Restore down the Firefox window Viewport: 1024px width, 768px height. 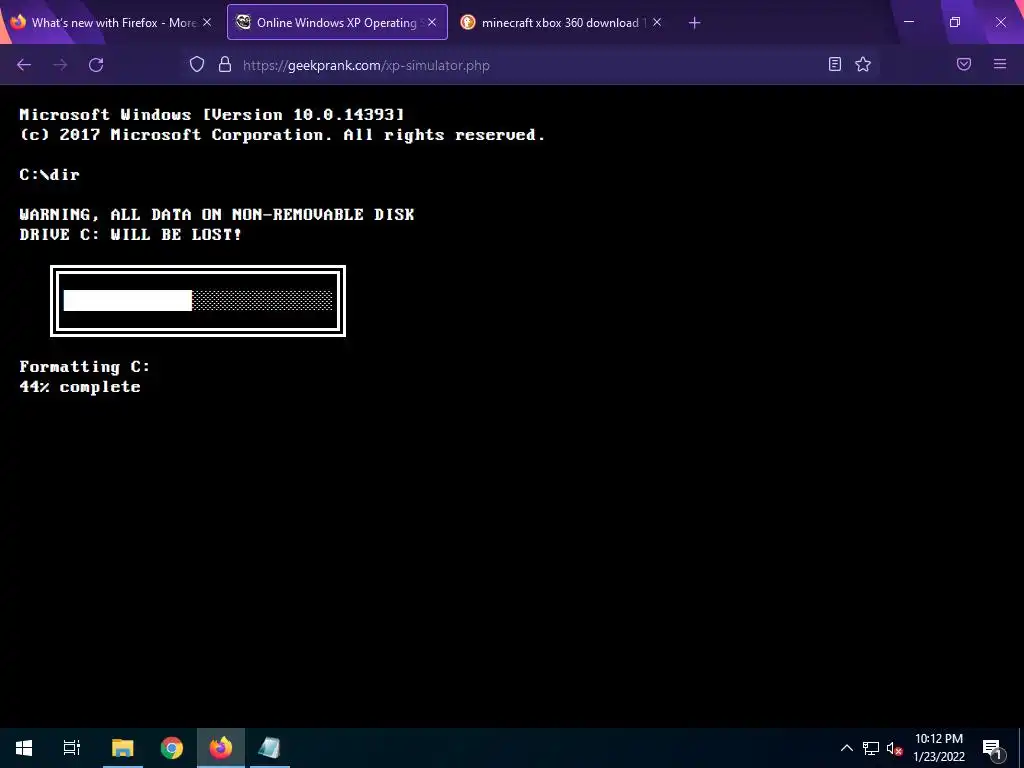[954, 22]
